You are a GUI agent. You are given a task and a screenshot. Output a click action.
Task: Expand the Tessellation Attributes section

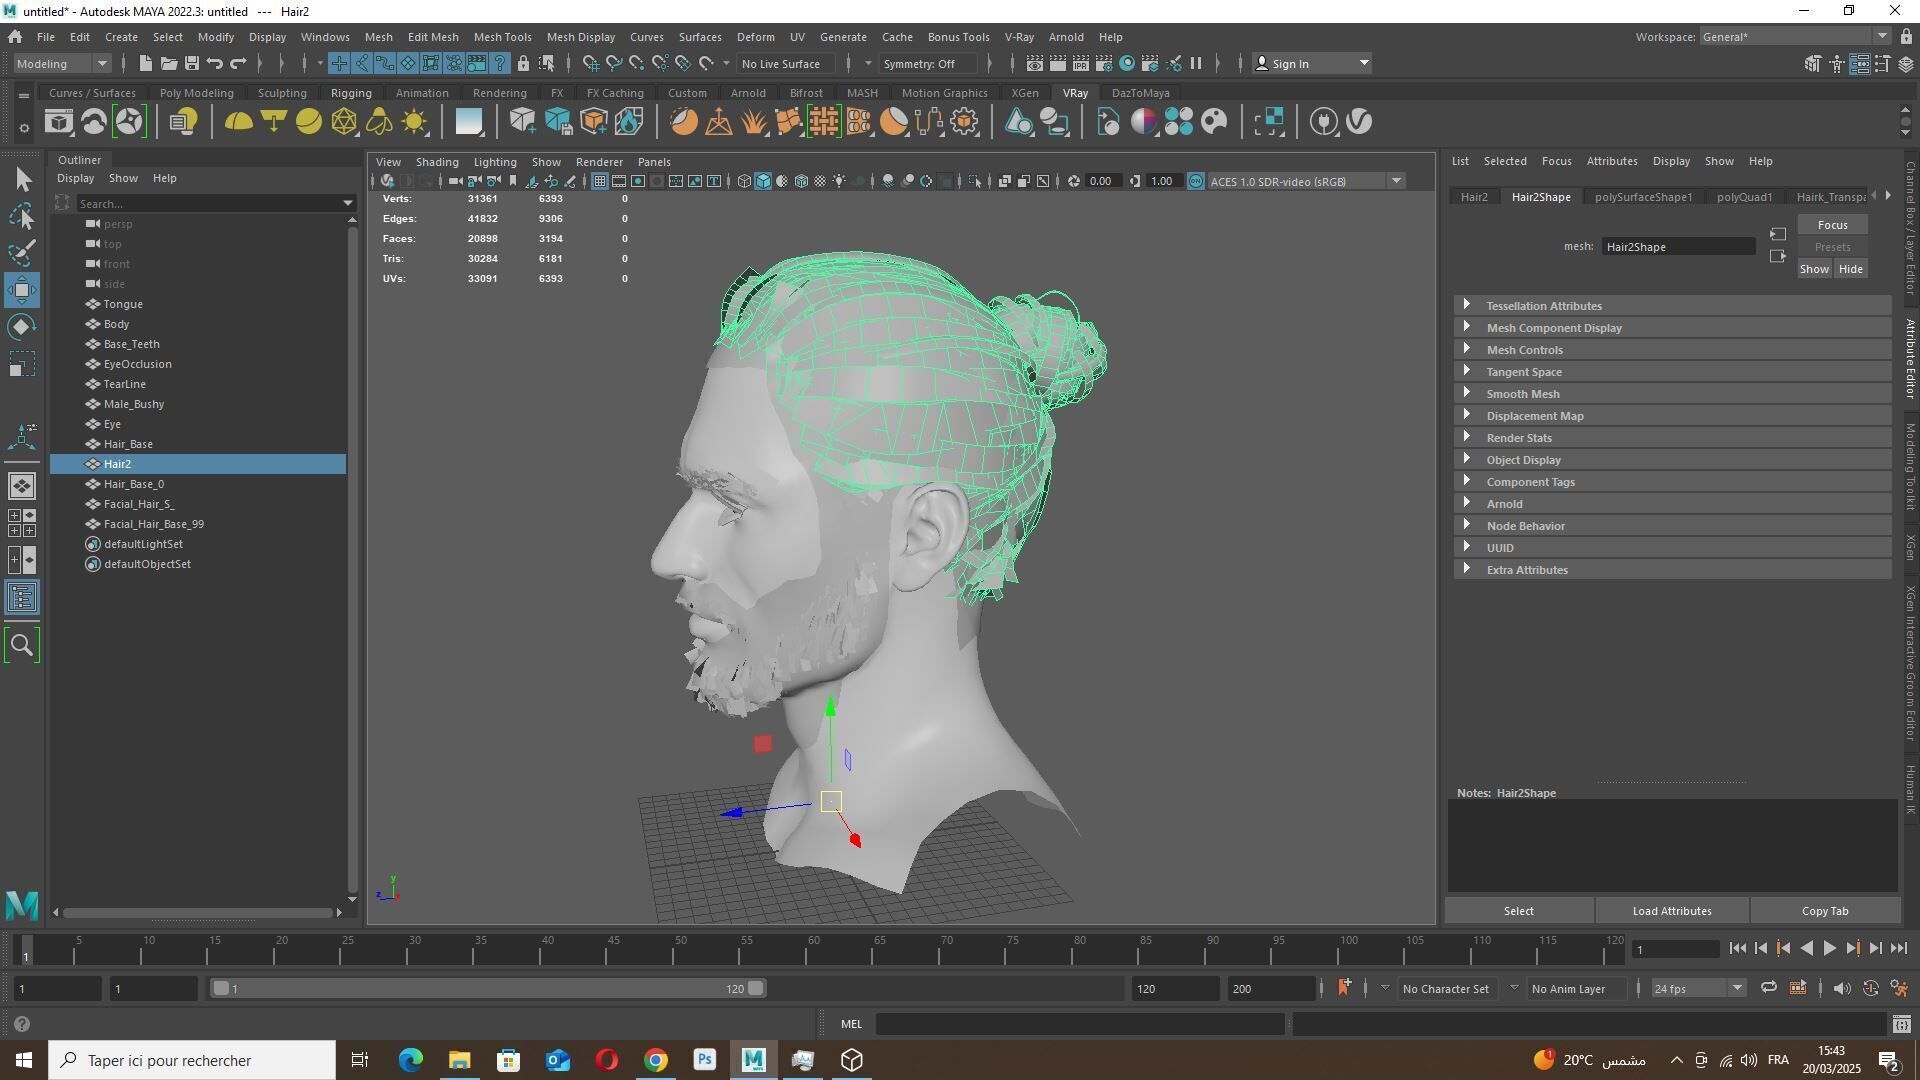(1672, 306)
